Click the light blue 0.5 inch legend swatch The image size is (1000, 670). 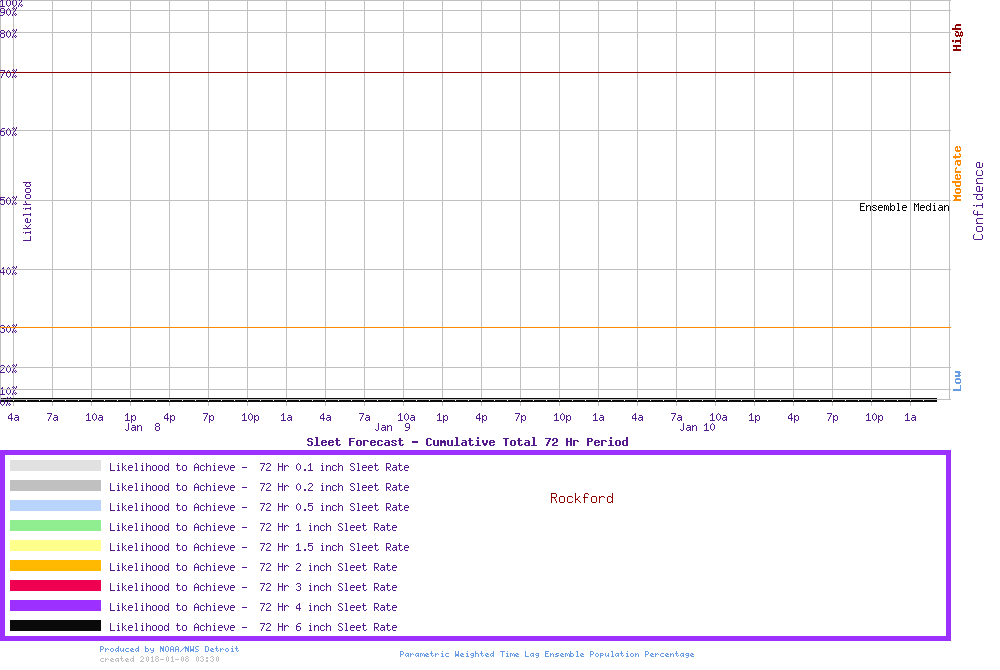click(x=55, y=506)
